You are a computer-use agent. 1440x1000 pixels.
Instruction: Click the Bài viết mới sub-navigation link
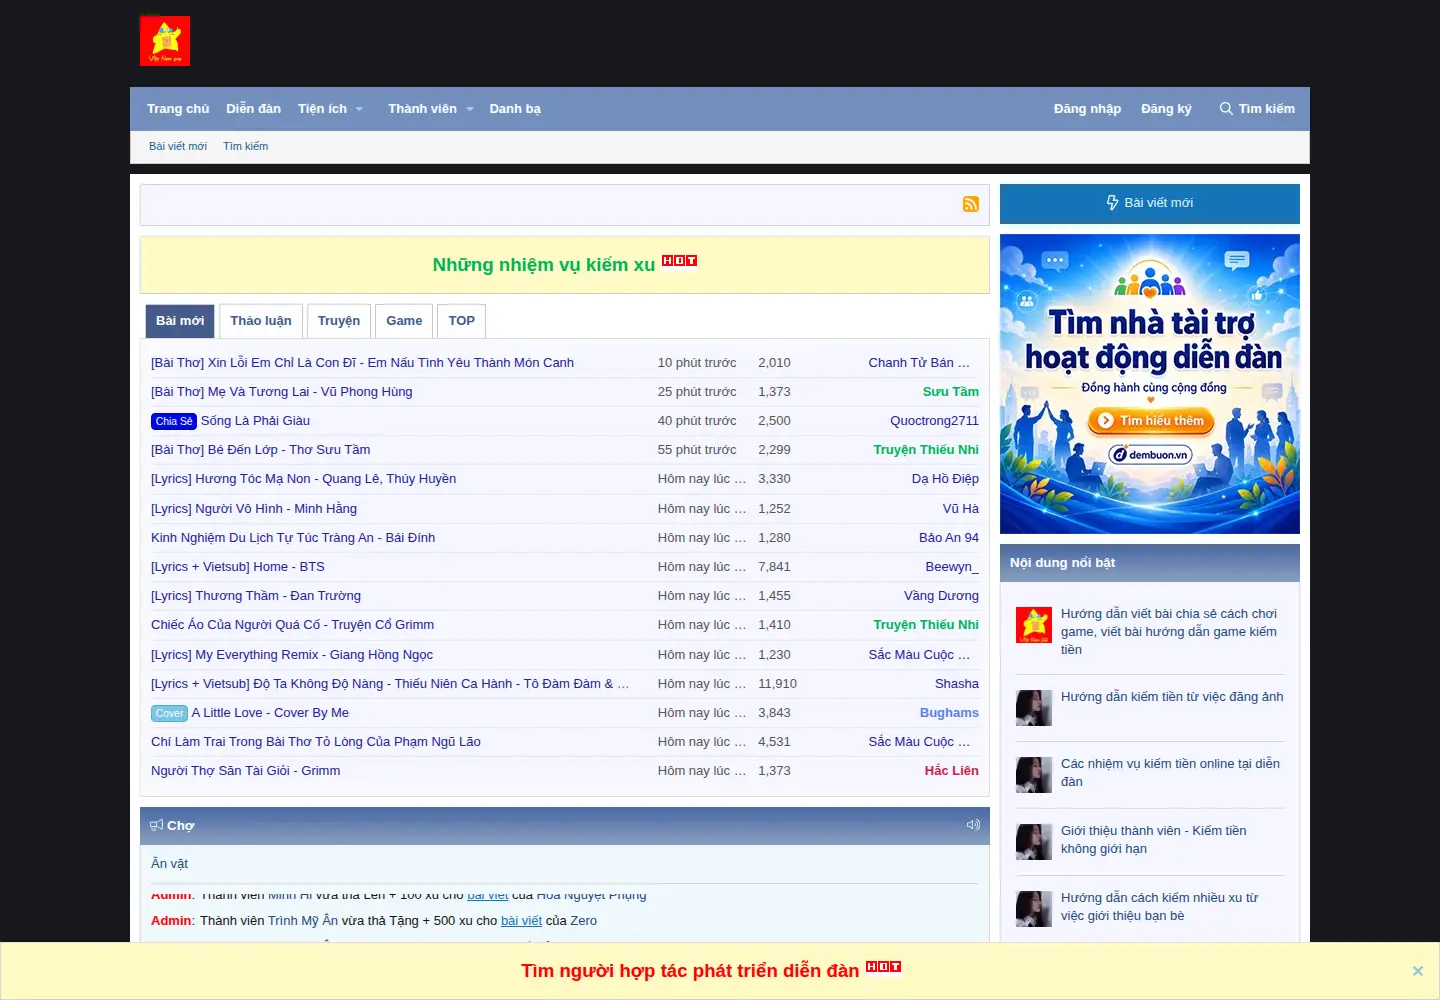click(x=178, y=146)
